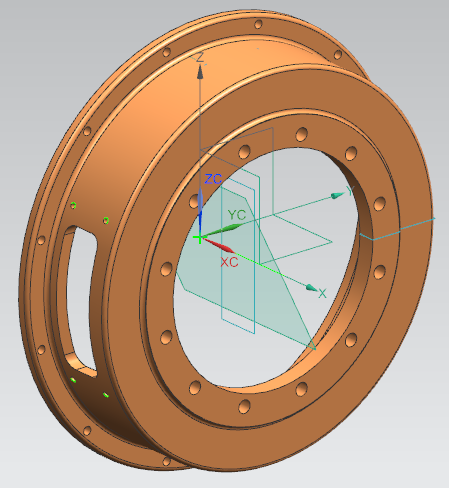Click the XC axis label
This screenshot has height=488, width=449.
(229, 262)
